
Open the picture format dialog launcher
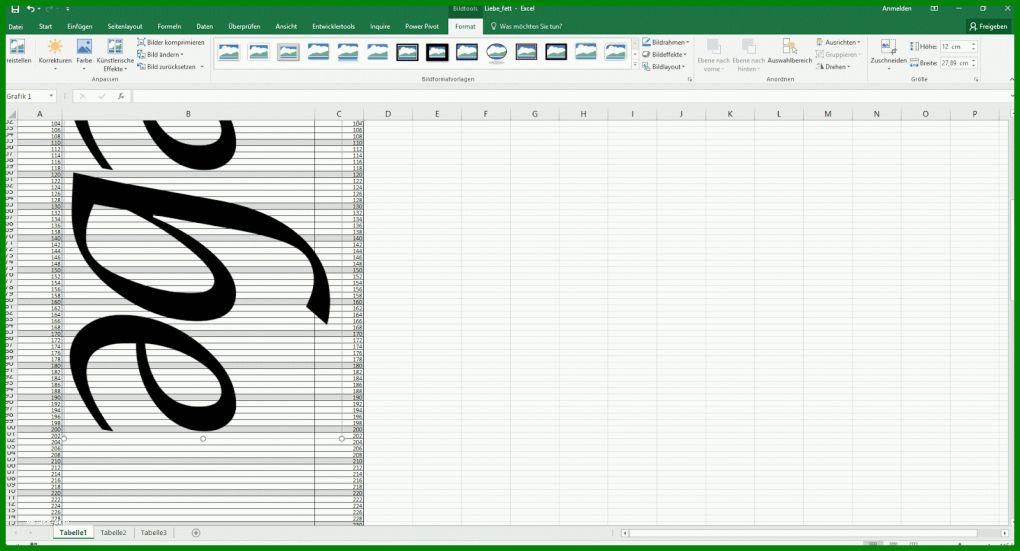tap(690, 79)
